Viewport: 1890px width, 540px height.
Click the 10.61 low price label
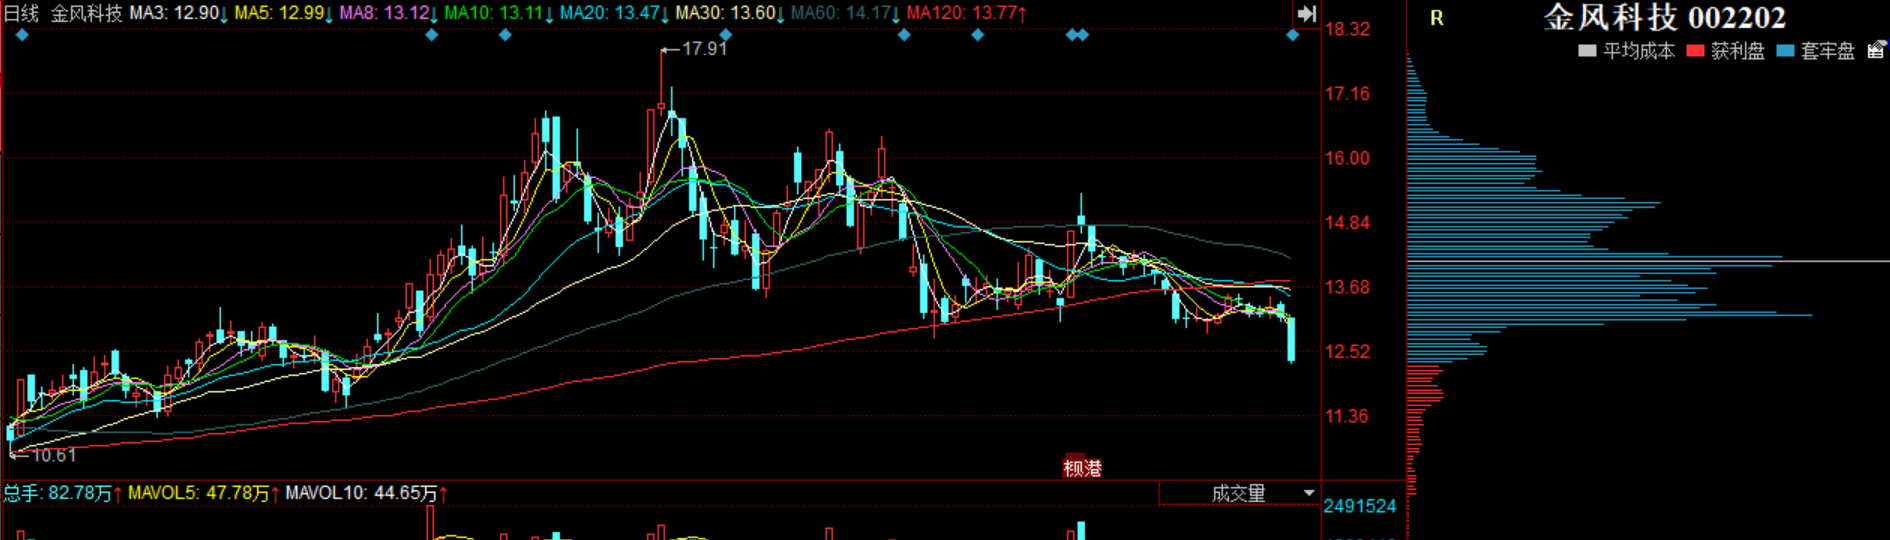click(53, 455)
